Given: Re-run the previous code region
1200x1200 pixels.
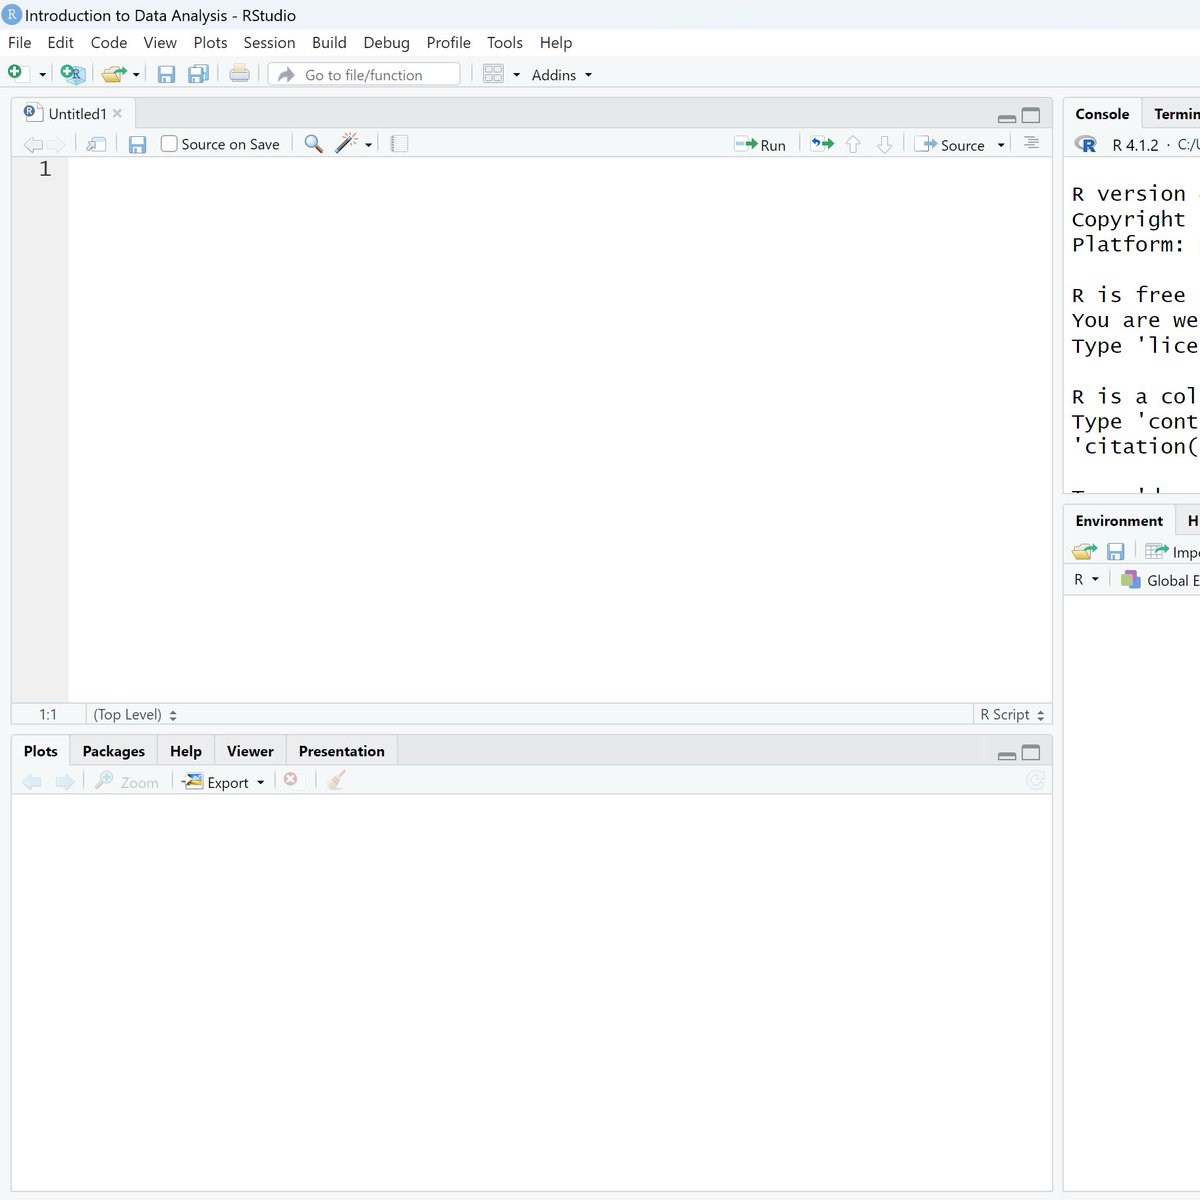Looking at the screenshot, I should [822, 144].
